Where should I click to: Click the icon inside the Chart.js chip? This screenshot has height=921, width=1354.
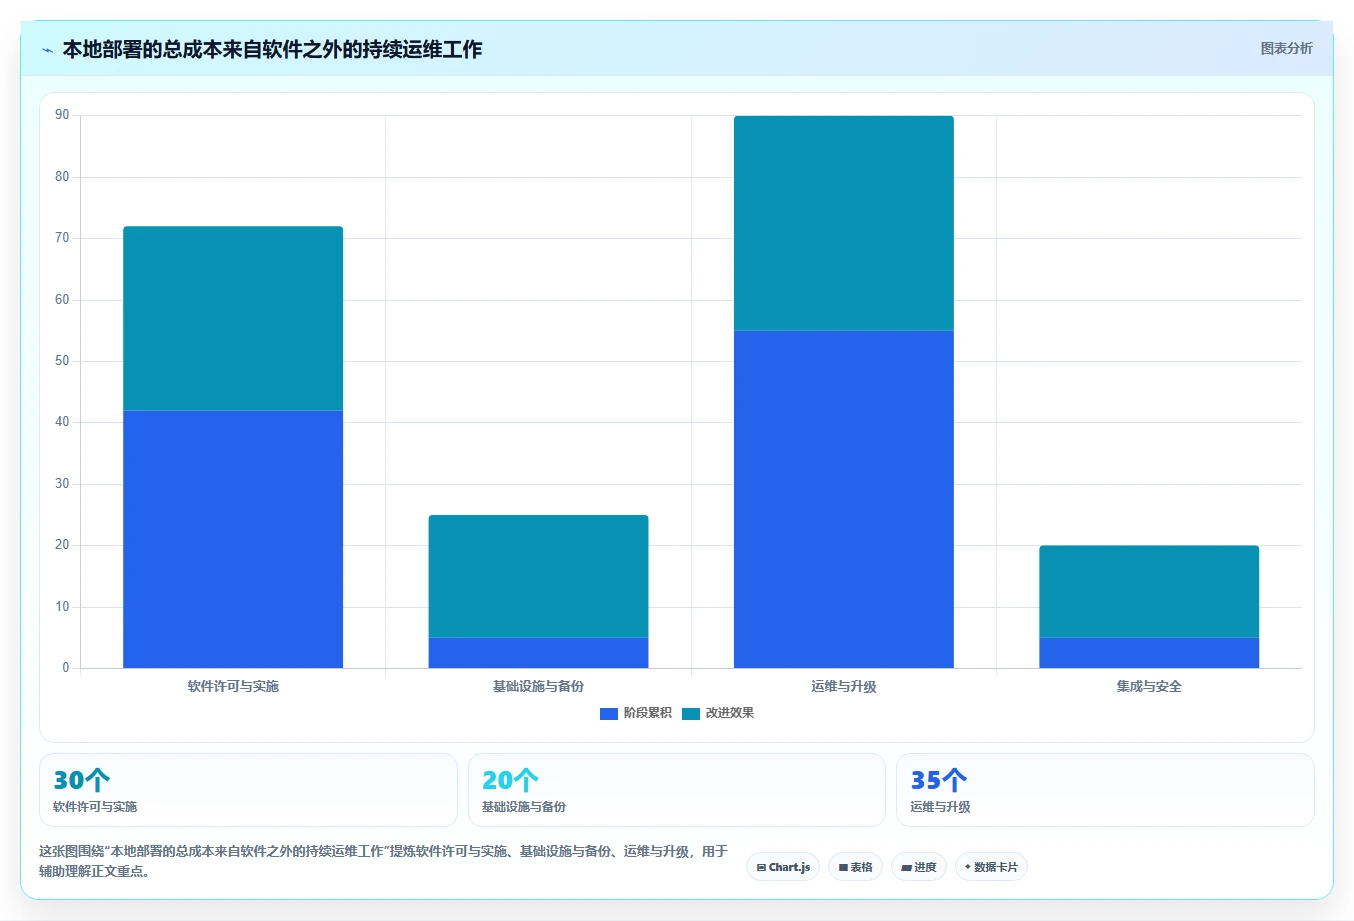(x=761, y=868)
